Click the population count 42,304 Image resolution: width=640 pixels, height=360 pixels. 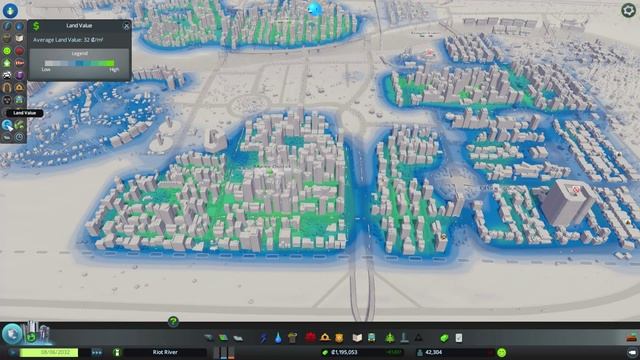[x=433, y=352]
